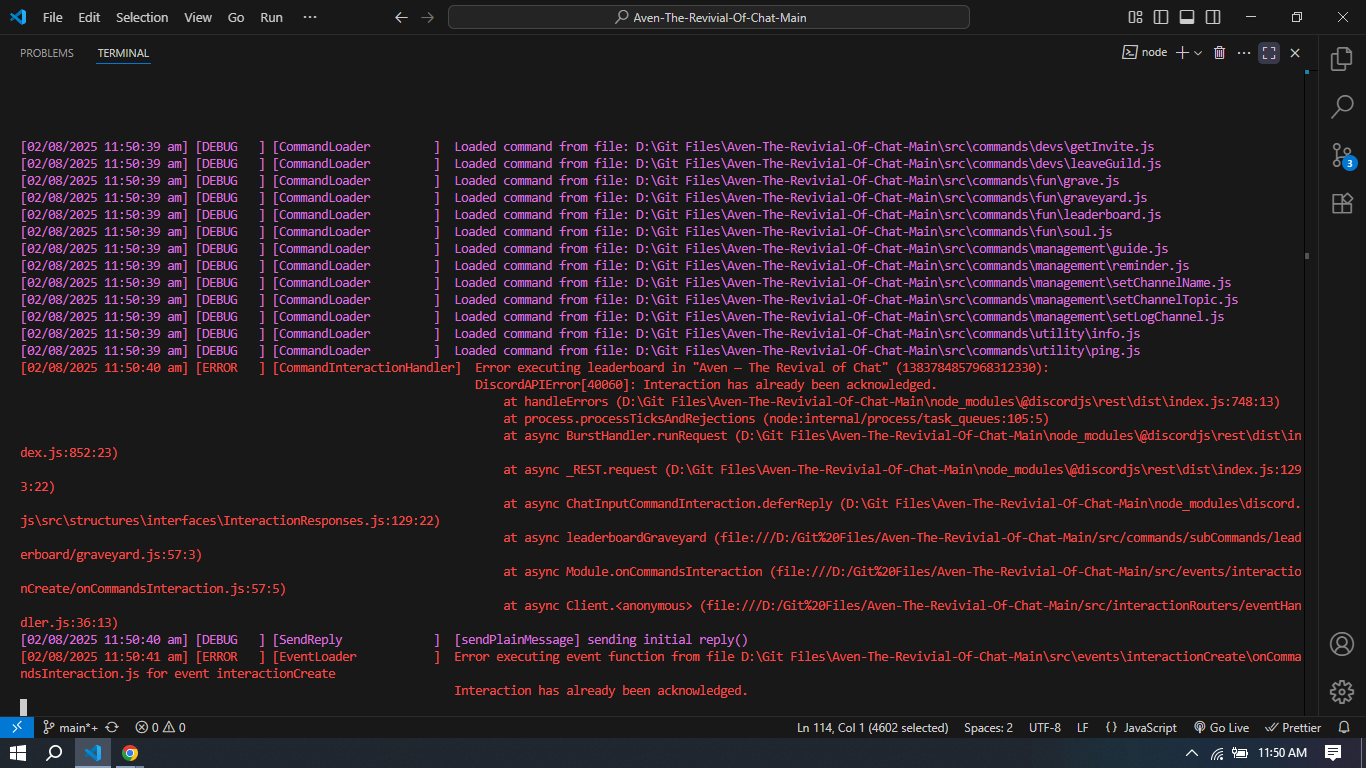Open the launch profile dropdown beside plus
1366x768 pixels.
coord(1198,53)
